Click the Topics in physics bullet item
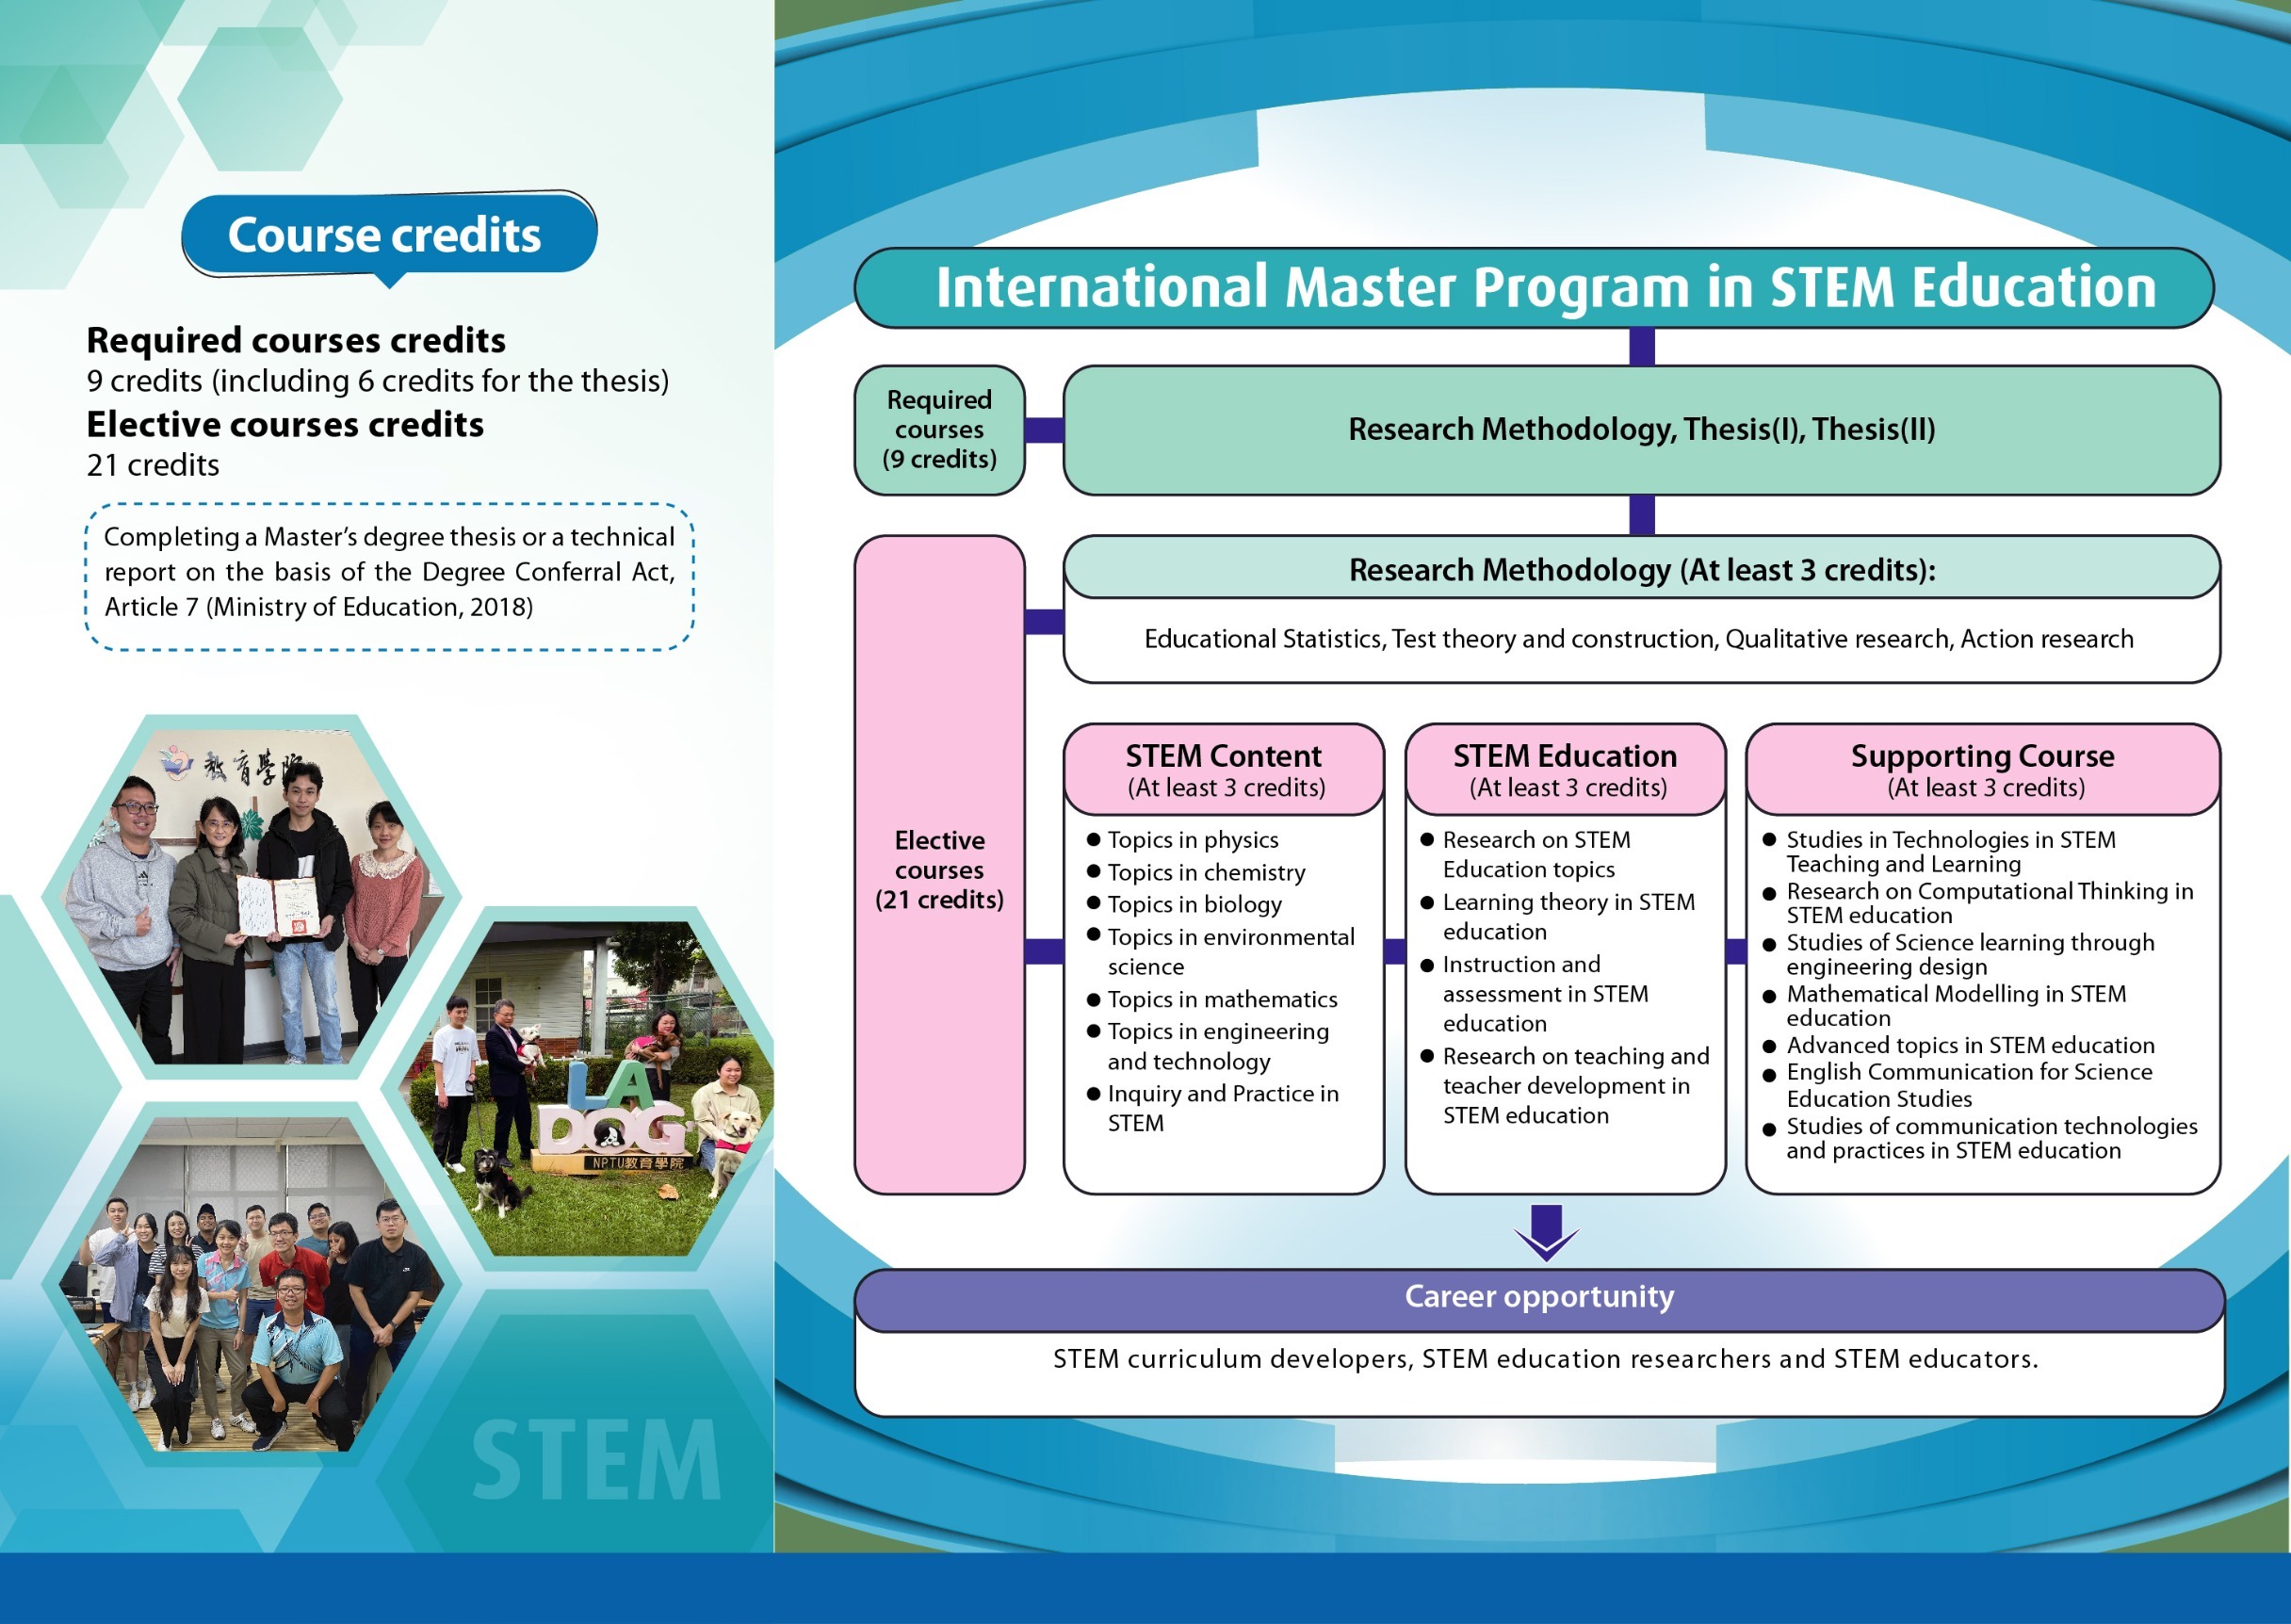The height and width of the screenshot is (1624, 2291). coord(1191,840)
